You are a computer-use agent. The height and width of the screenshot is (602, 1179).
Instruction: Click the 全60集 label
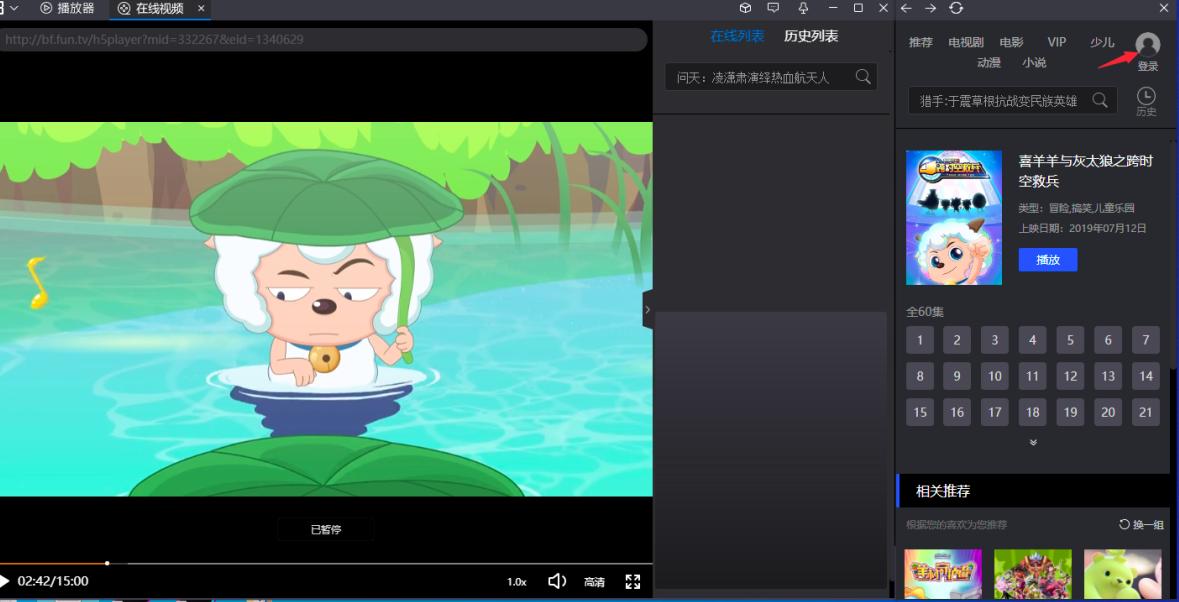pos(925,311)
